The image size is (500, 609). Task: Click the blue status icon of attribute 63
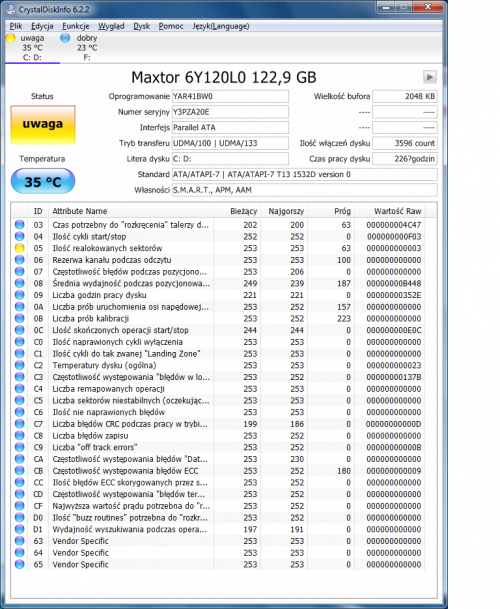pos(19,541)
